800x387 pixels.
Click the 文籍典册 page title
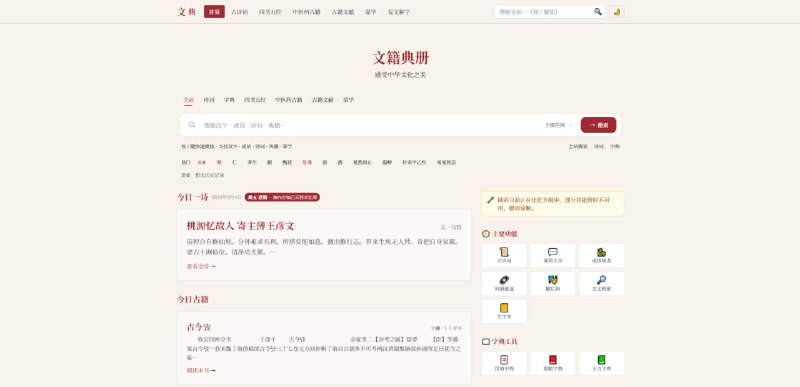pos(400,58)
